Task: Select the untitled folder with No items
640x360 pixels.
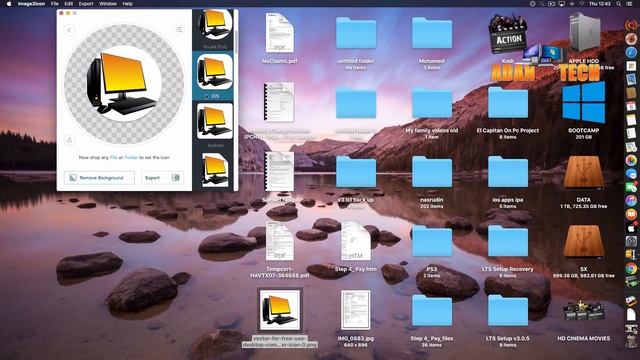Action: pyautogui.click(x=356, y=33)
